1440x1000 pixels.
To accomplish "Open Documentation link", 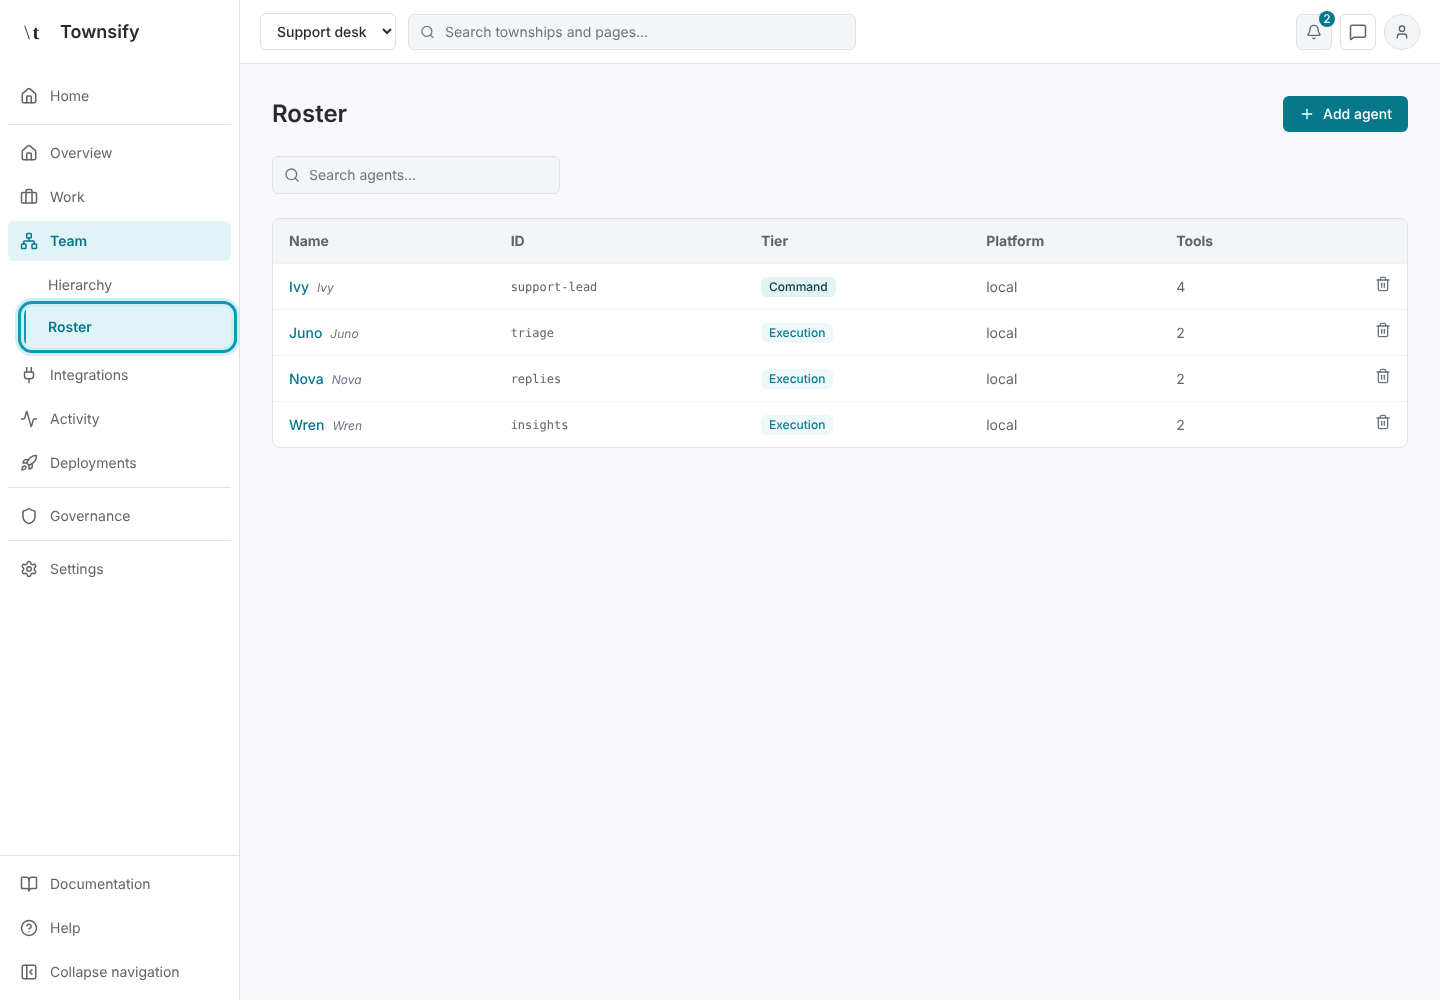I will click(x=119, y=884).
